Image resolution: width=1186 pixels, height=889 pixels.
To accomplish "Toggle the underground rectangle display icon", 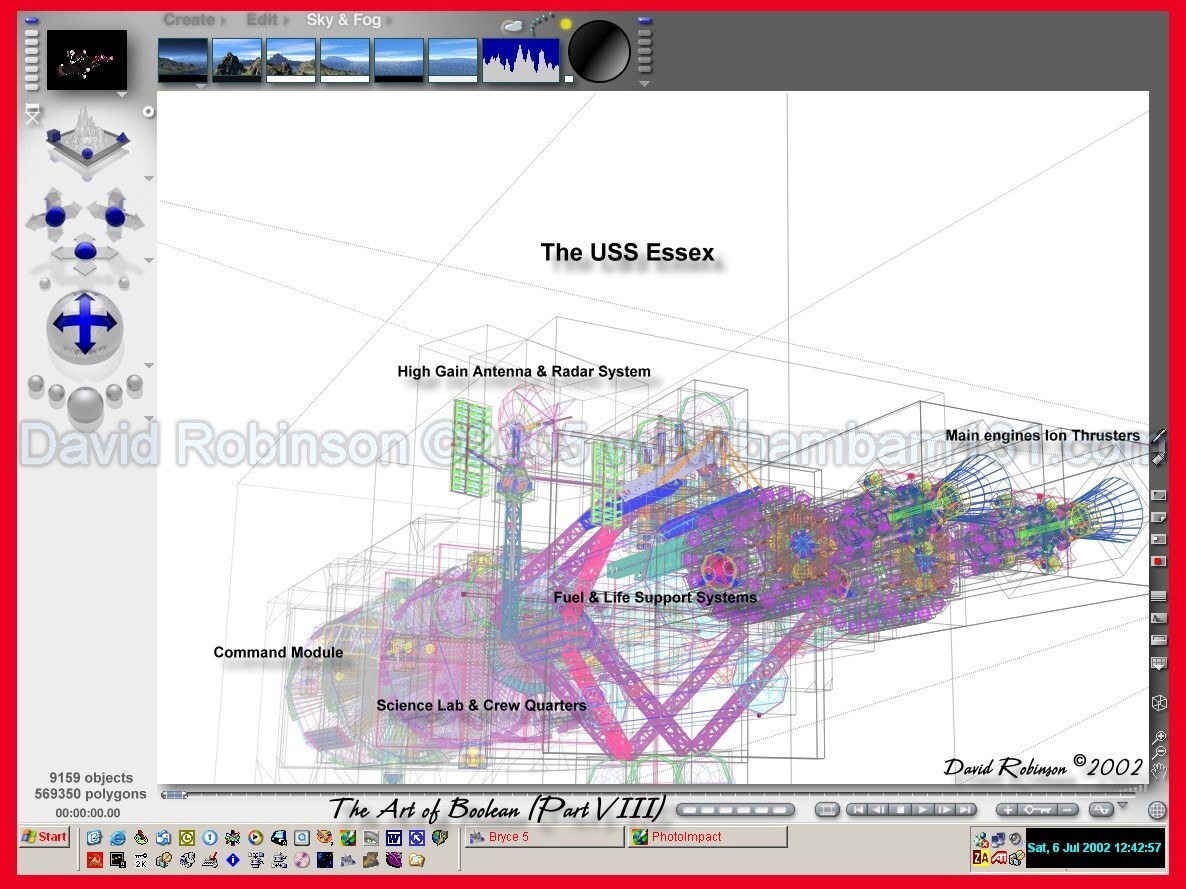I will click(1158, 640).
